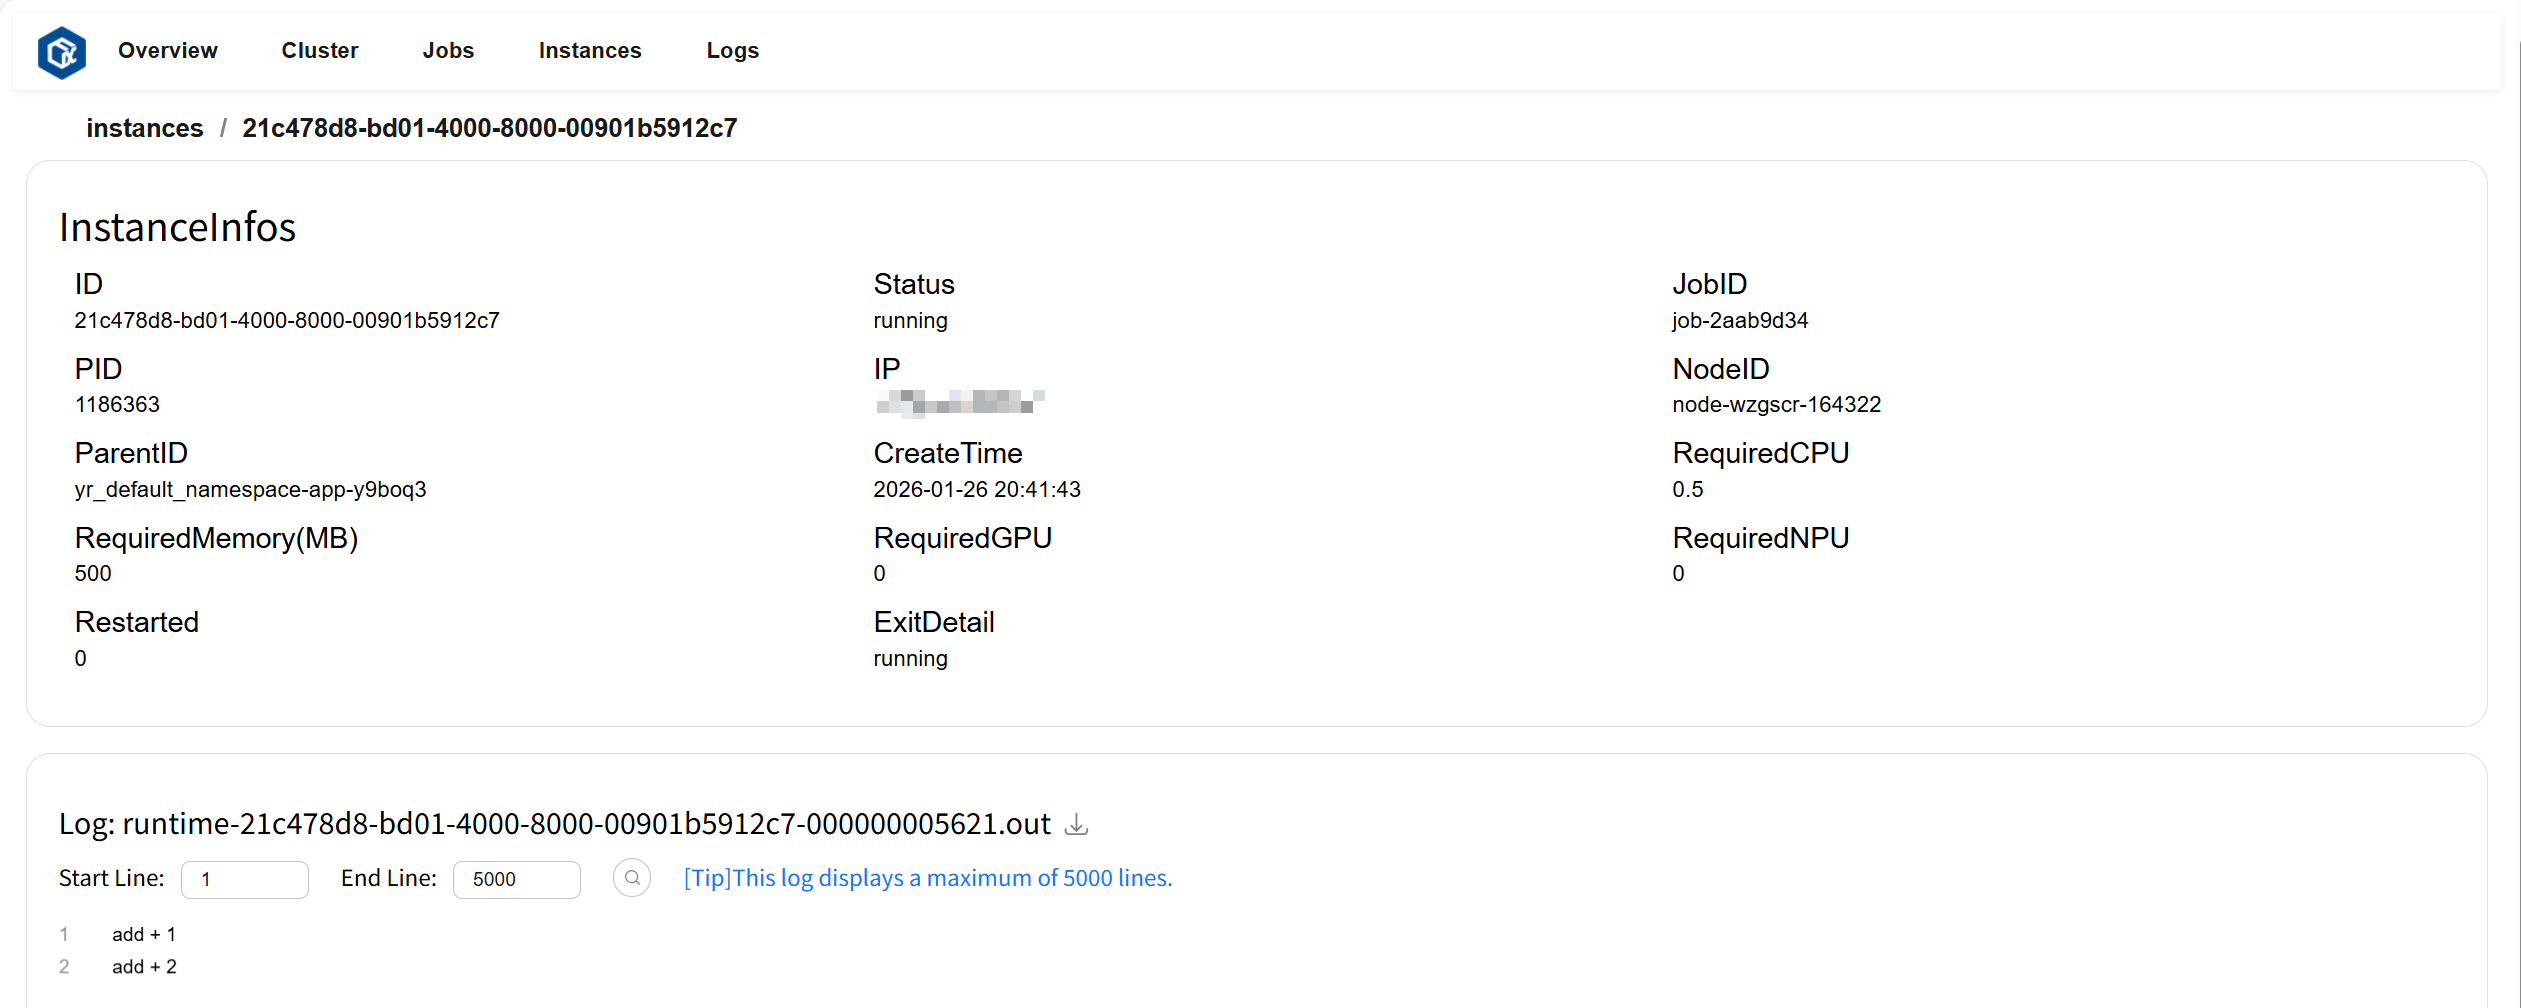Click the instances breadcrumb link
This screenshot has height=1008, width=2521.
click(x=144, y=128)
